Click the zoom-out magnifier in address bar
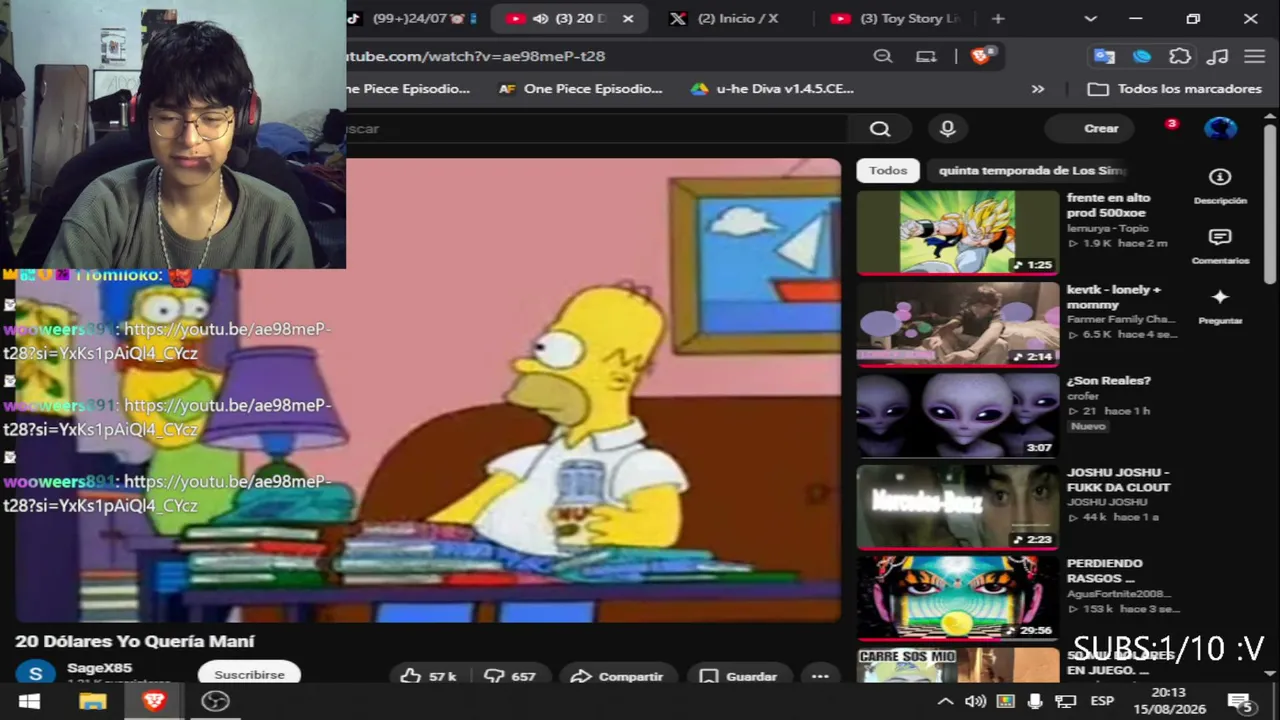The height and width of the screenshot is (720, 1280). pos(883,56)
